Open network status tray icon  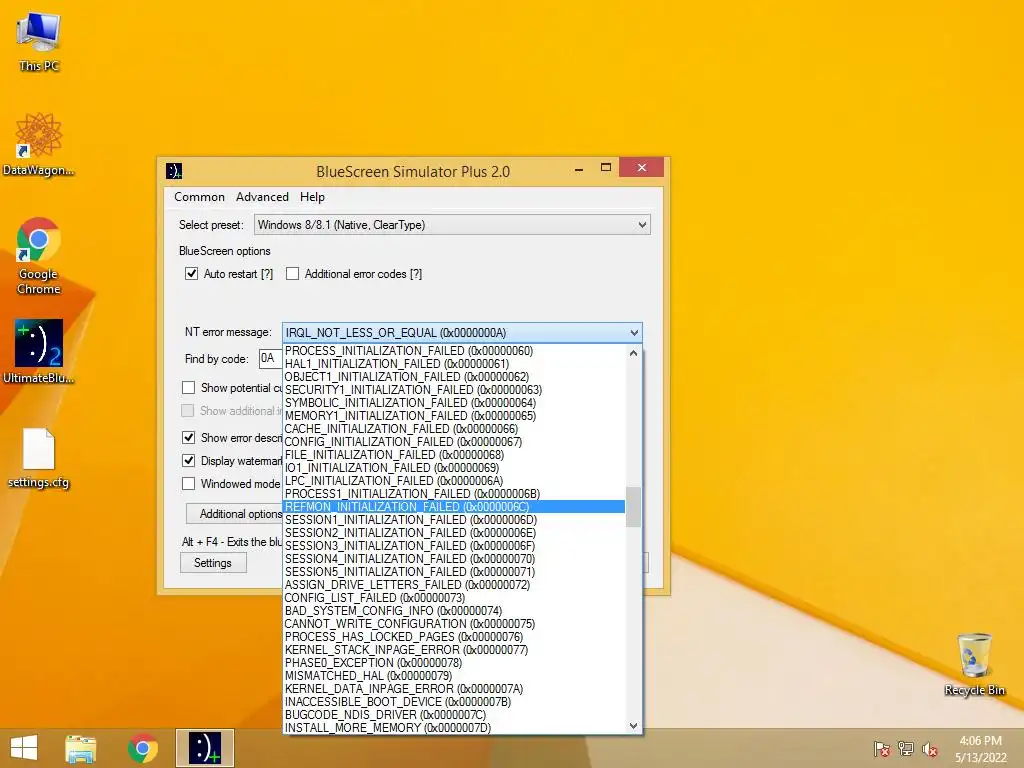(x=906, y=749)
